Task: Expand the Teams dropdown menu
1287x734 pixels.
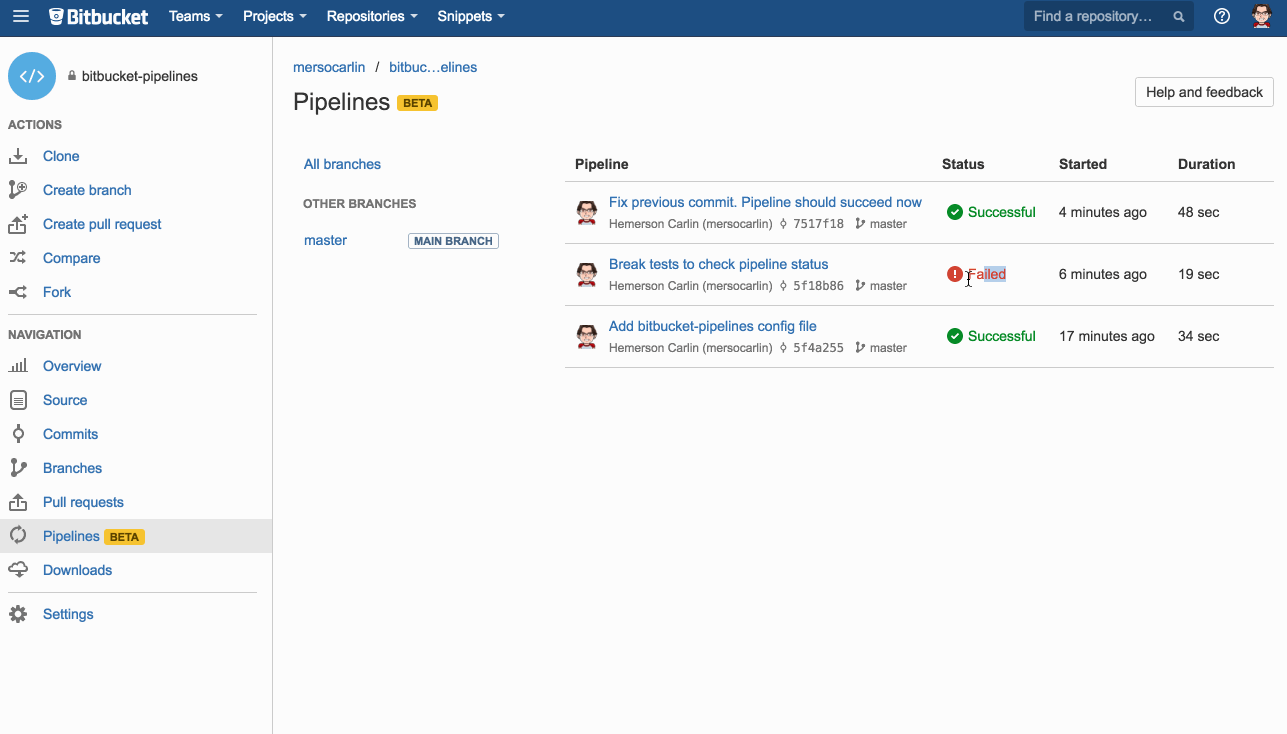Action: [195, 17]
